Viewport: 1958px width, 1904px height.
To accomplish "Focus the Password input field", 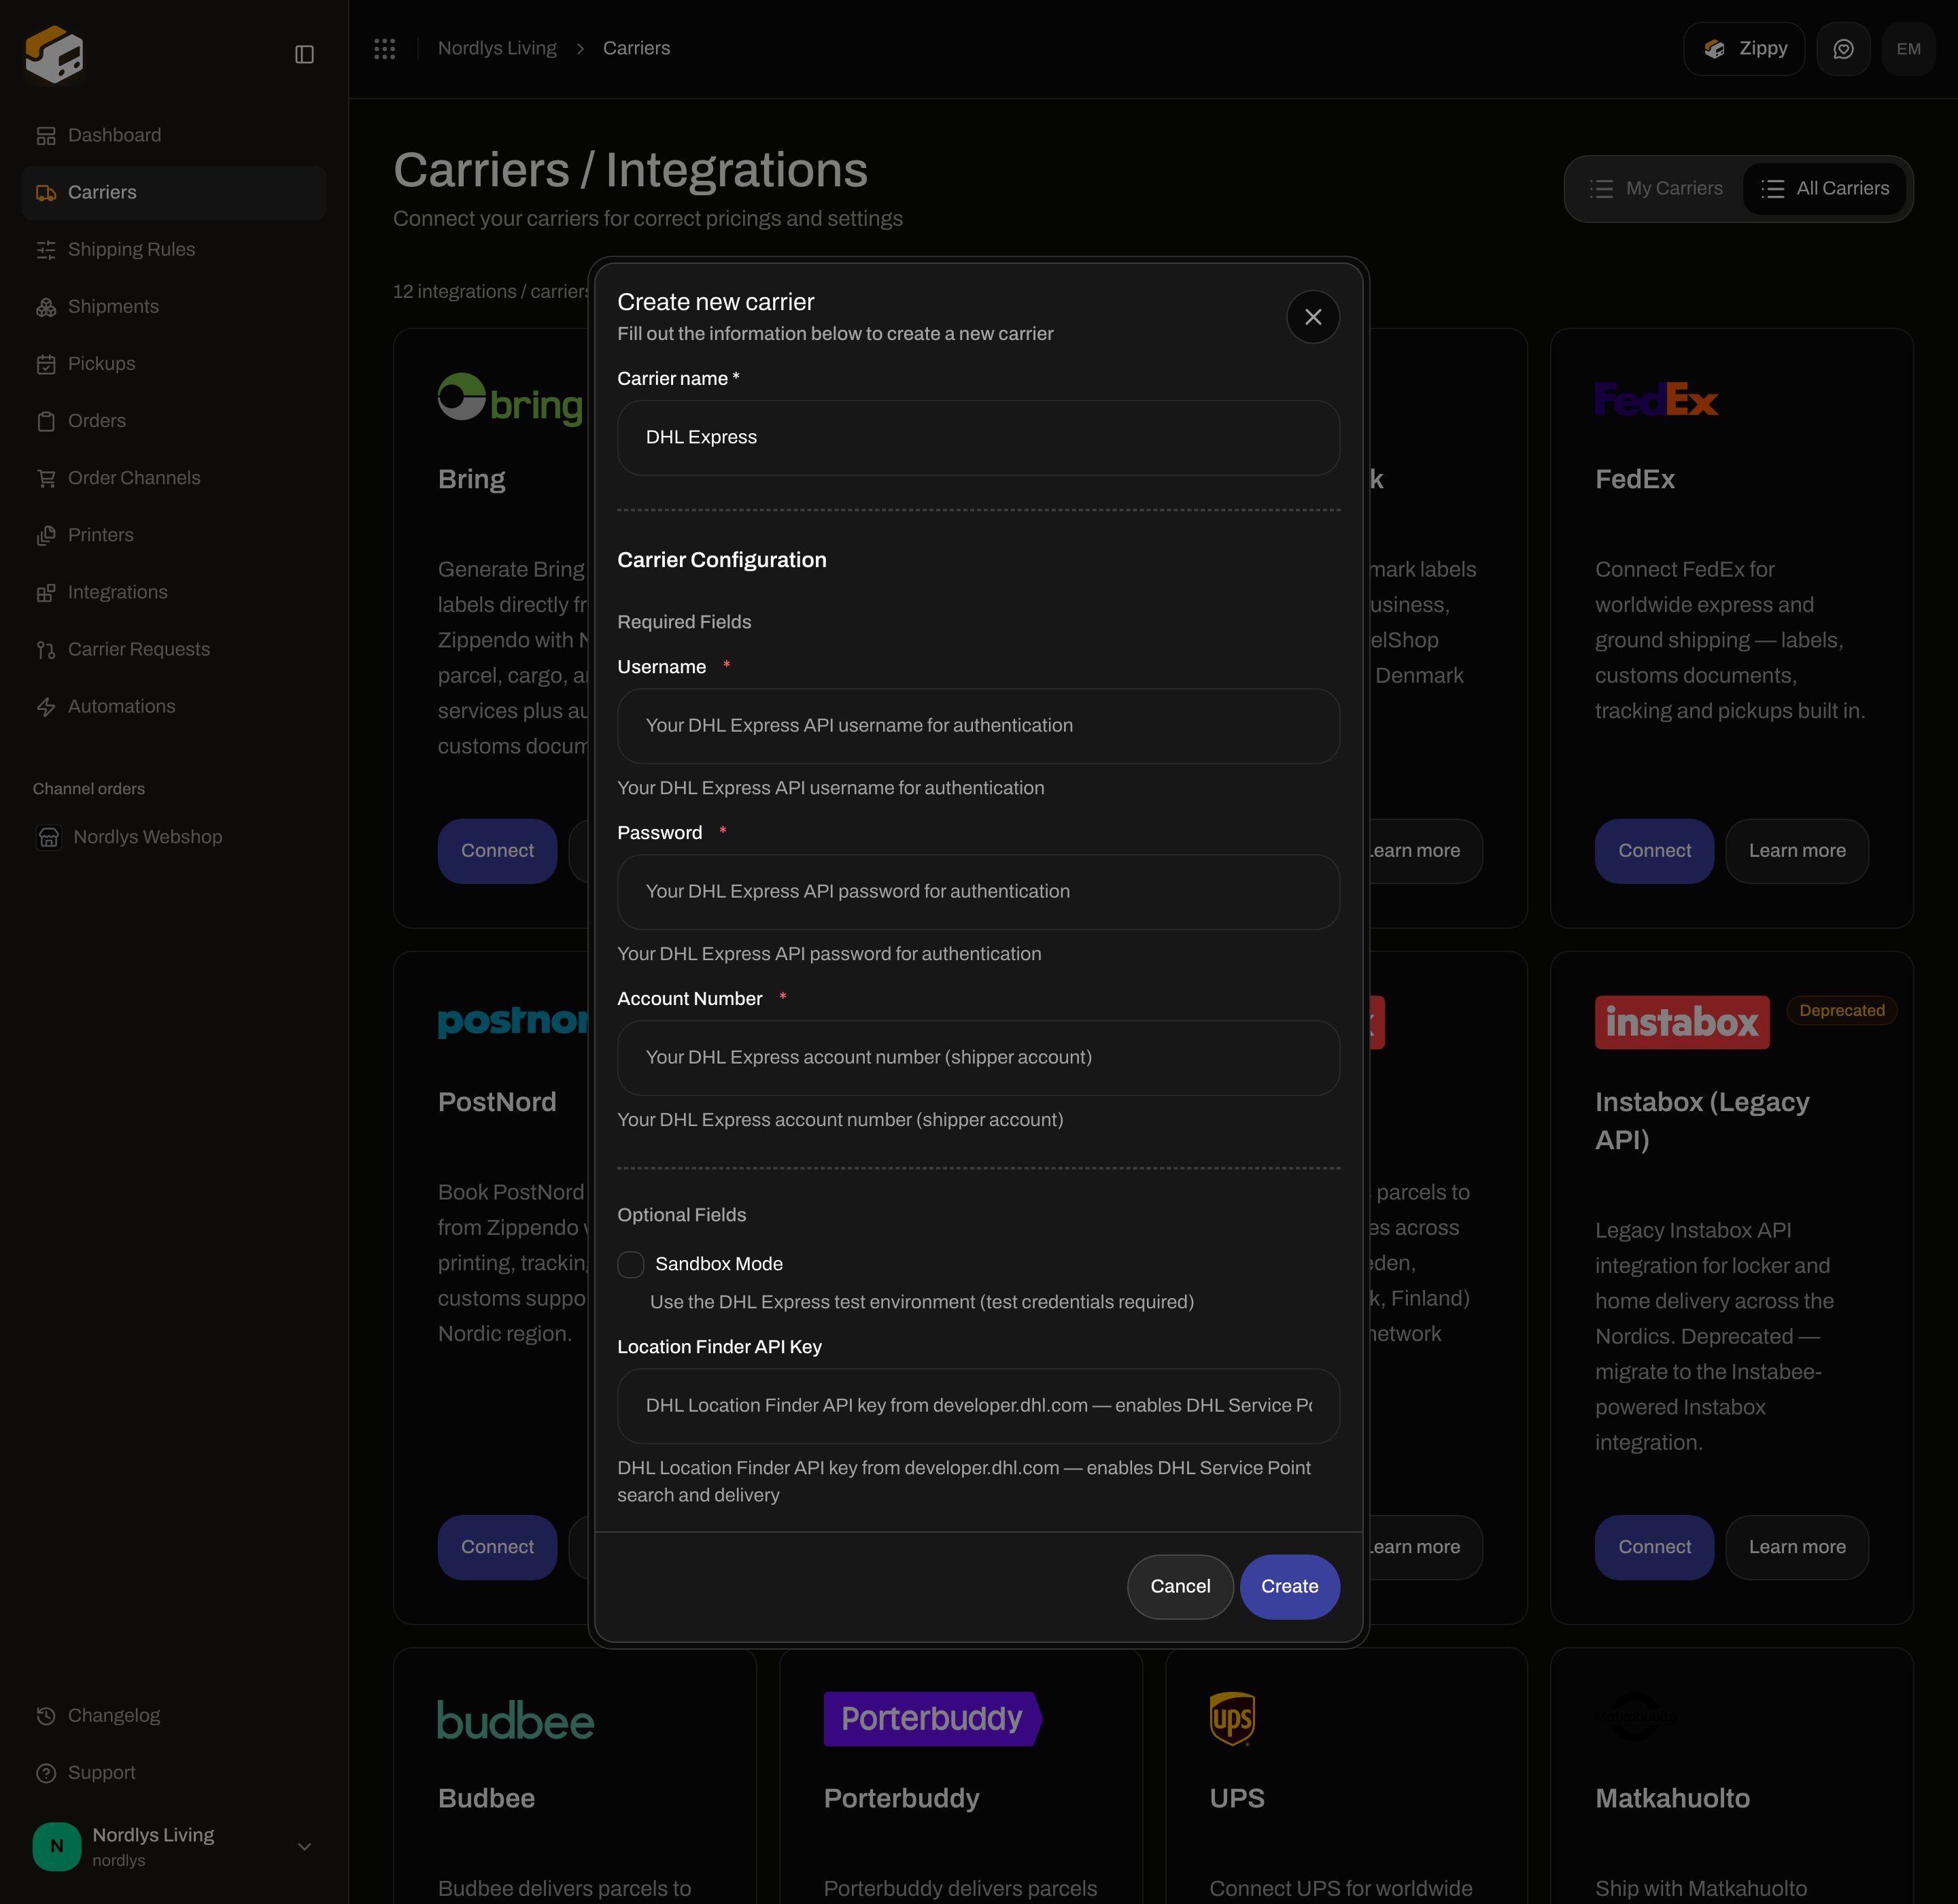I will (x=978, y=892).
